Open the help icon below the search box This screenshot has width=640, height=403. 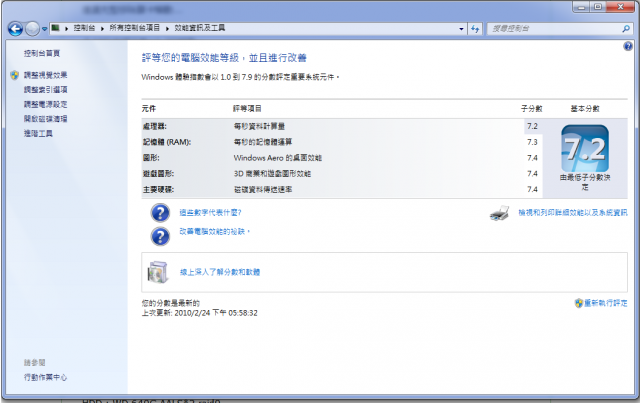[628, 46]
